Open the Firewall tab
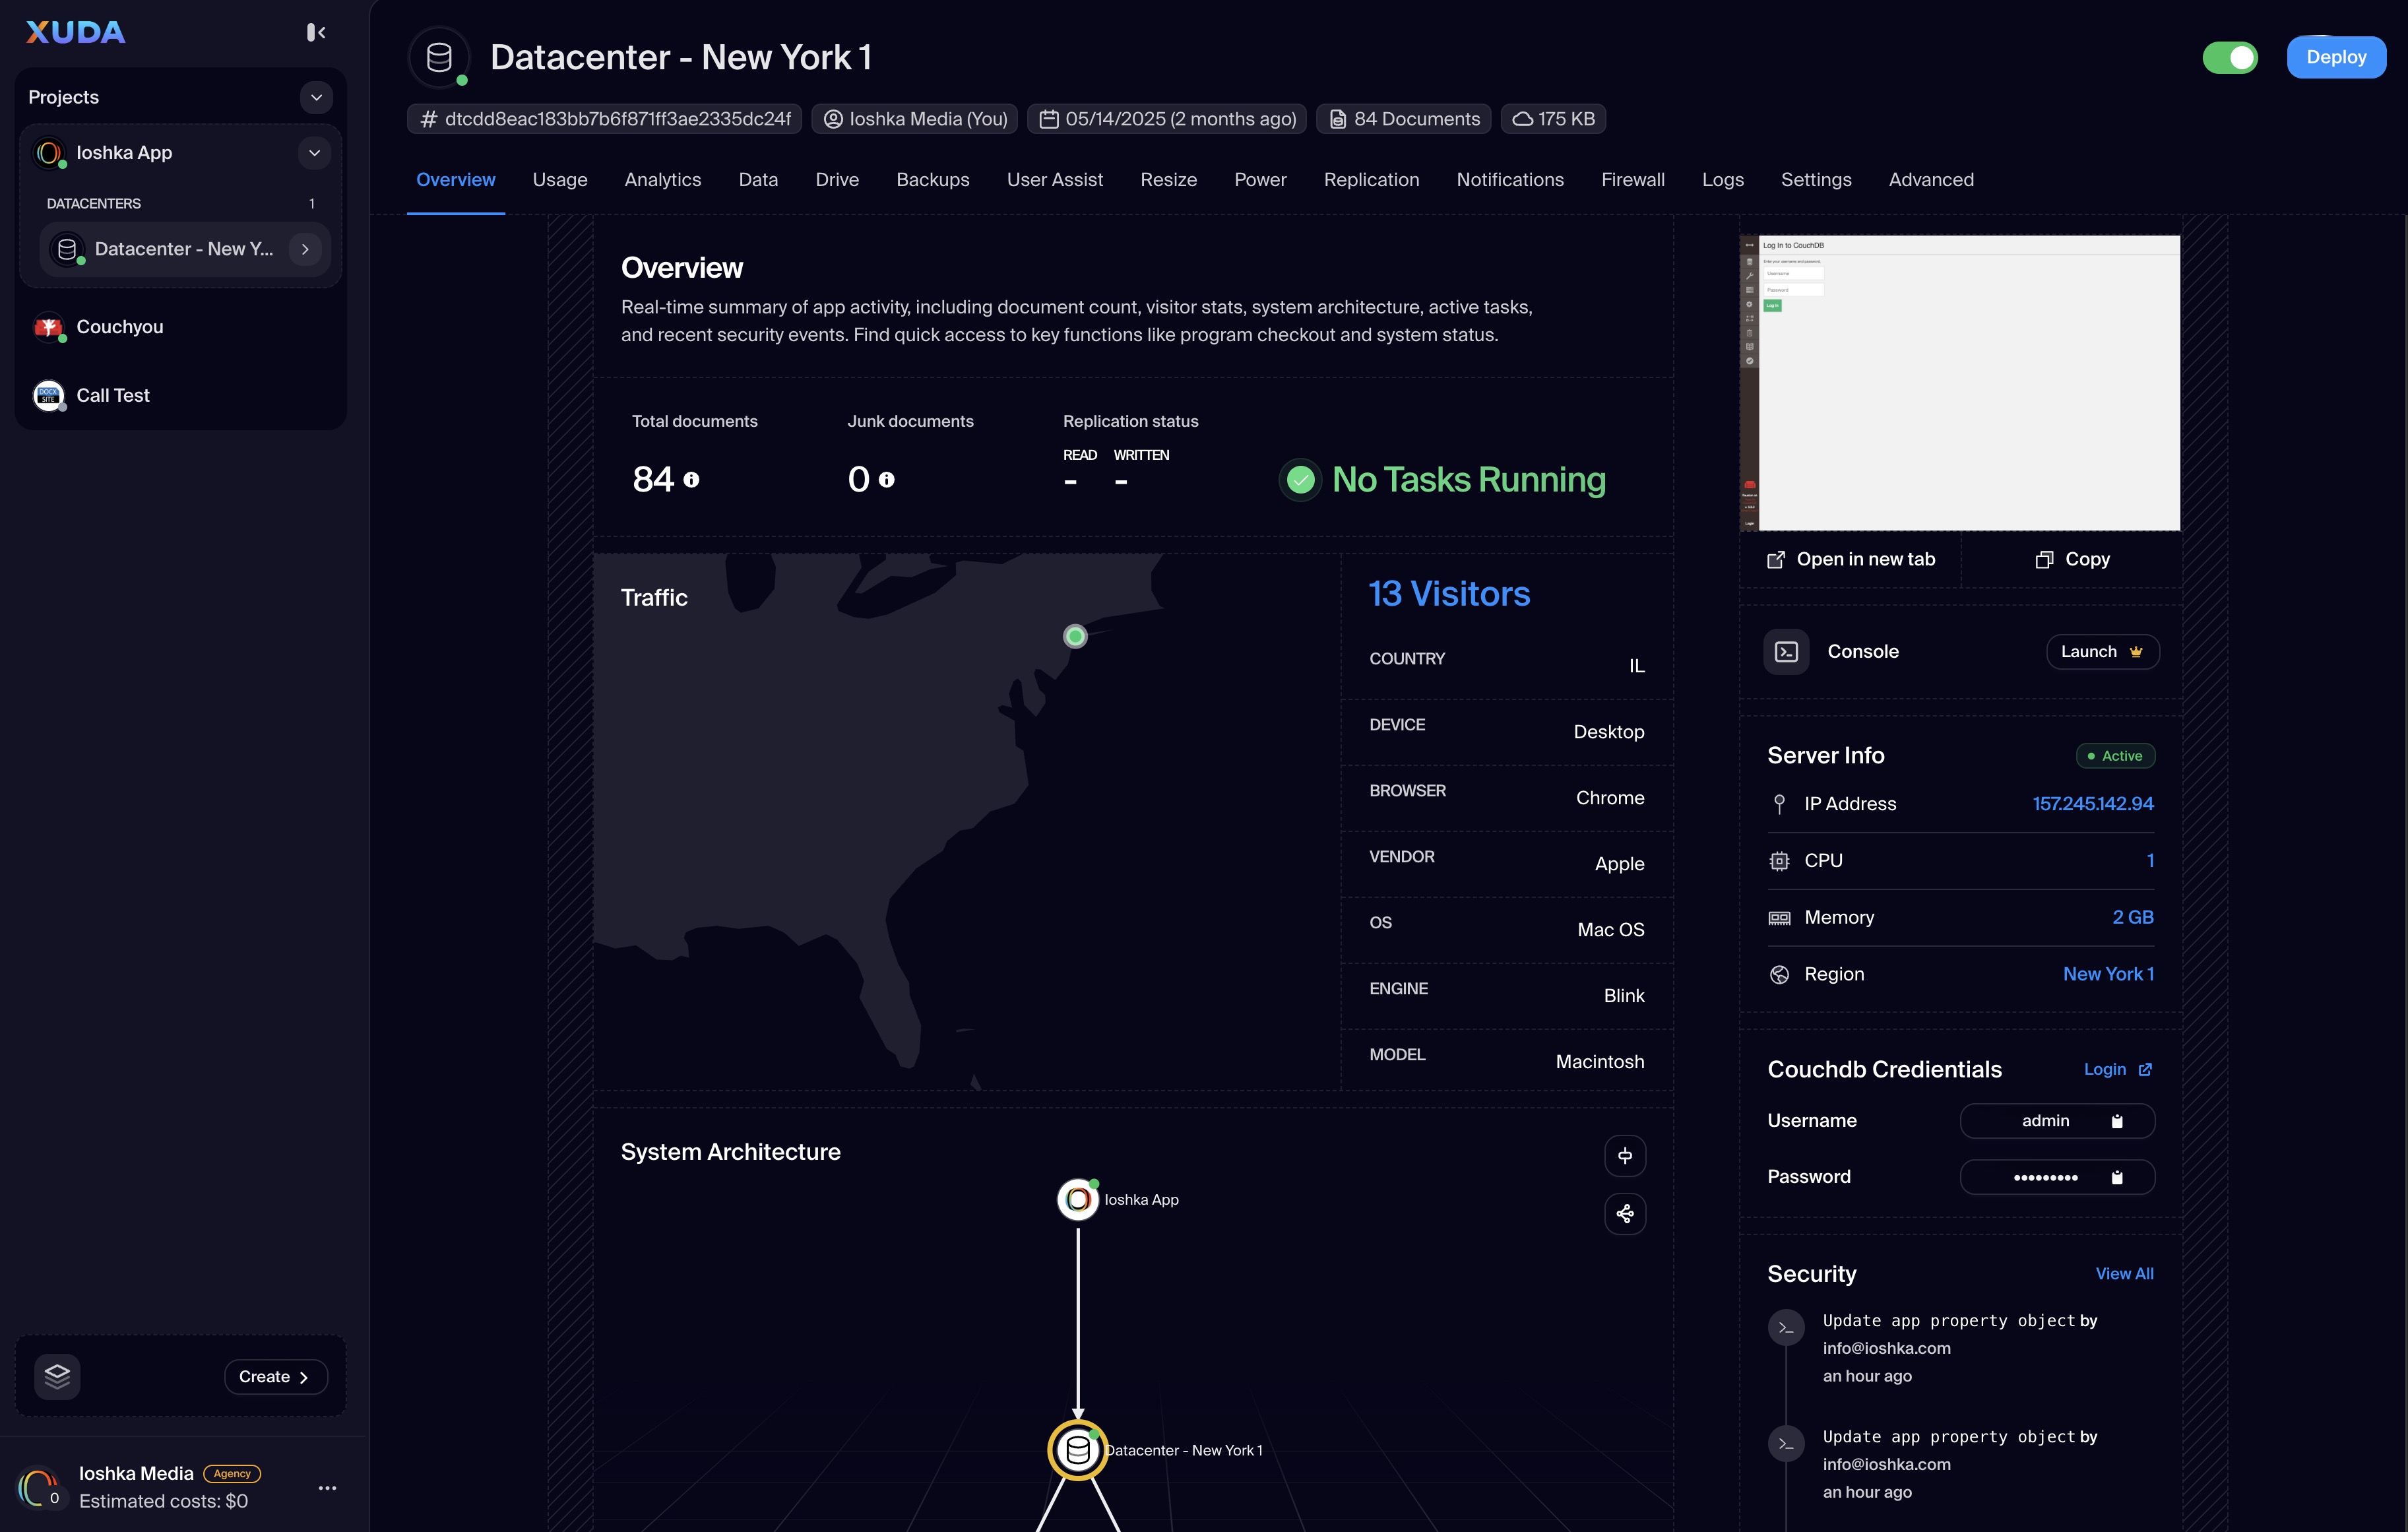2408x1532 pixels. click(1632, 180)
